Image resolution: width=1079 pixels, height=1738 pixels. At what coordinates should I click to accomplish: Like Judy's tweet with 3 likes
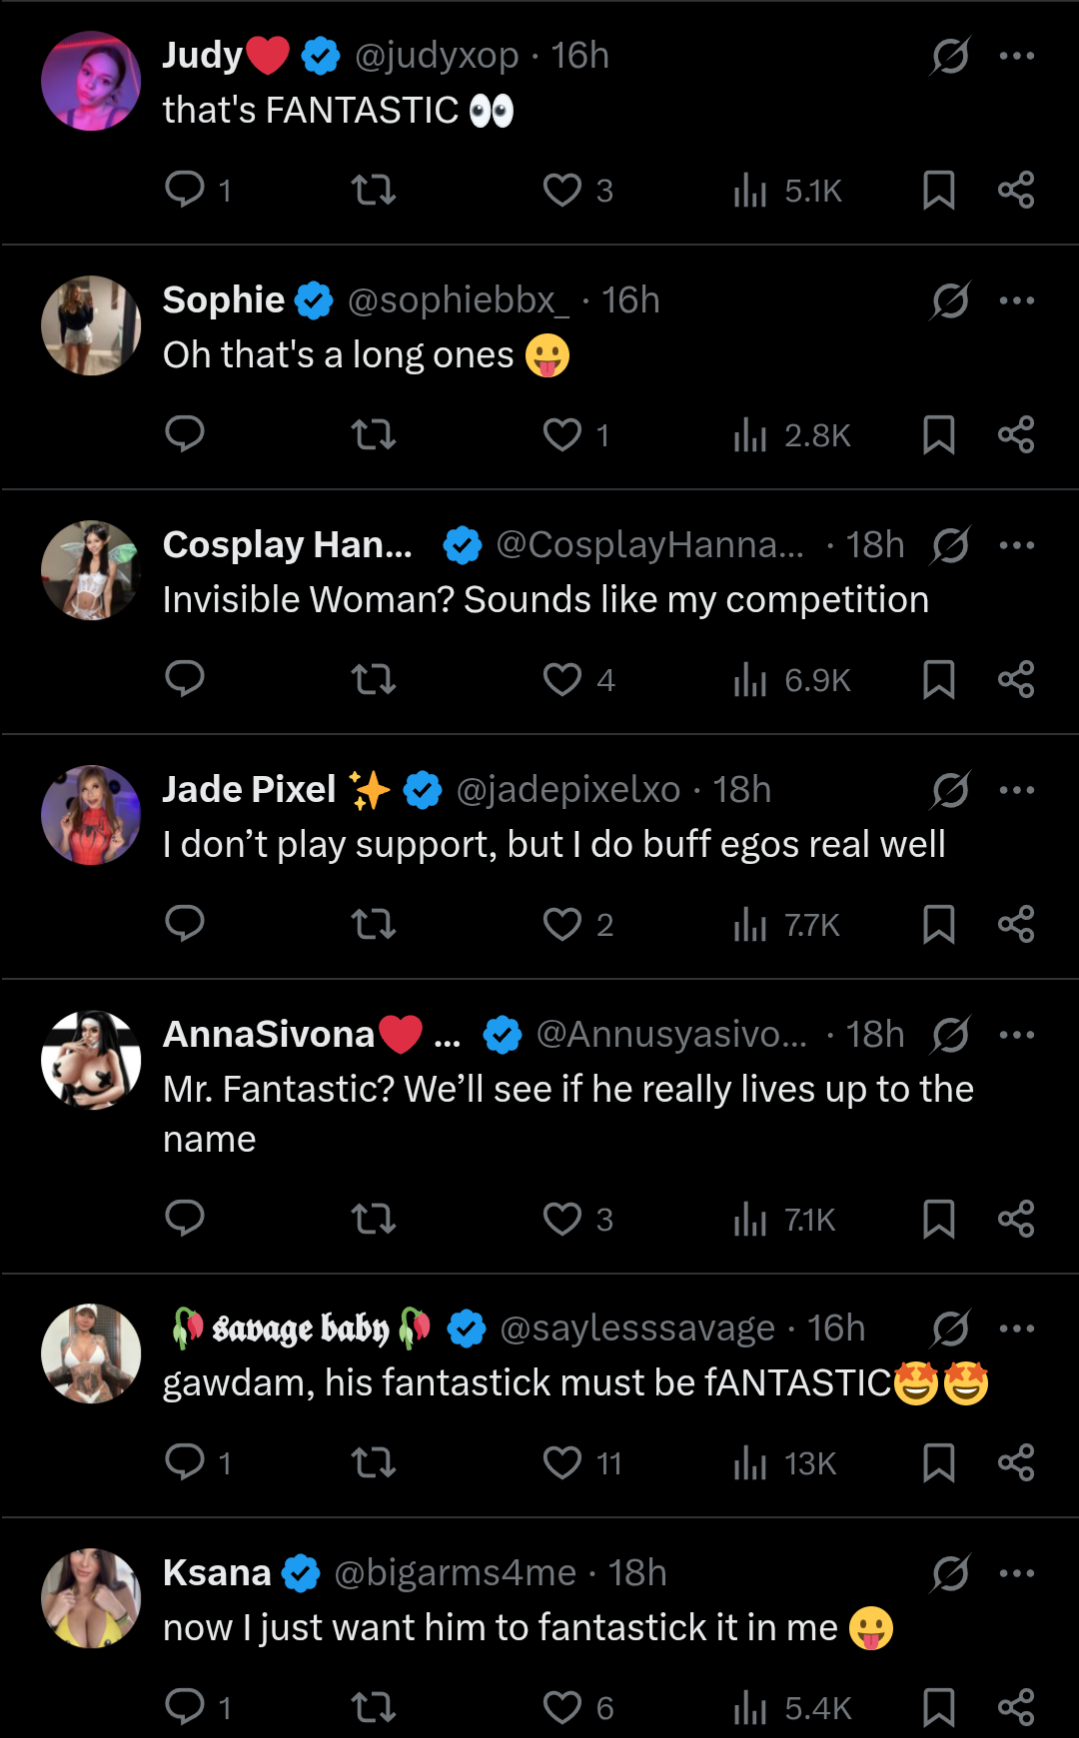[562, 189]
